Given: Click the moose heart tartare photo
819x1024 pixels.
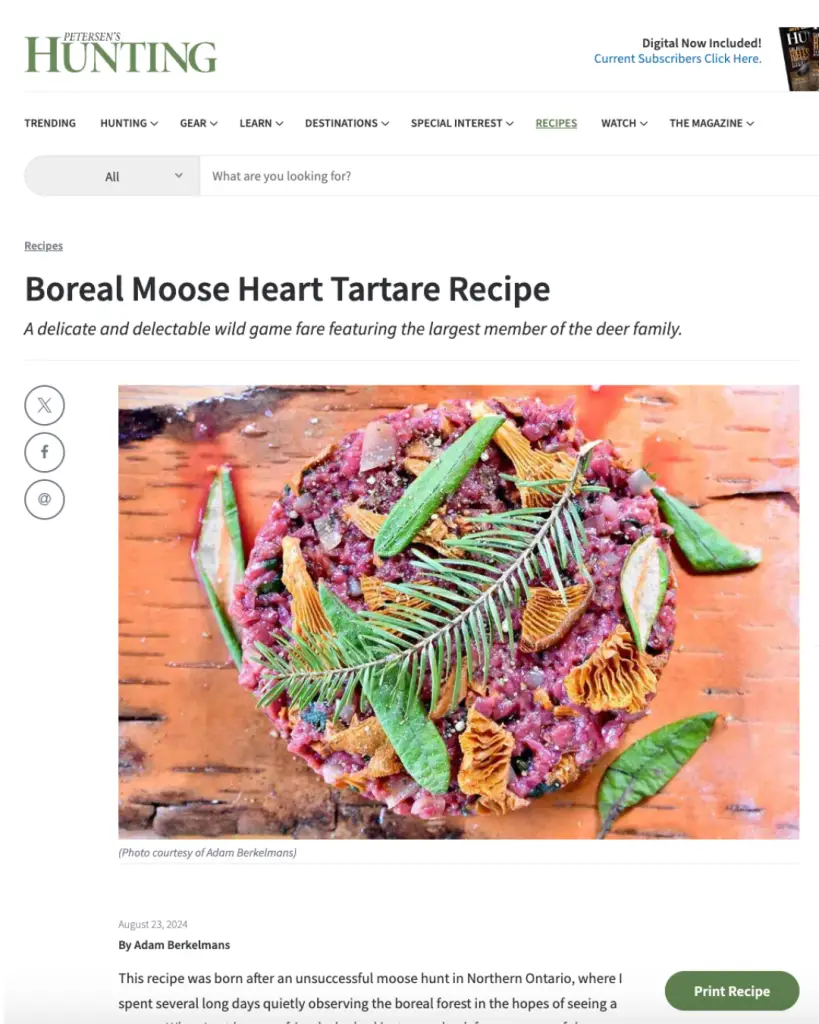Looking at the screenshot, I should [x=458, y=612].
